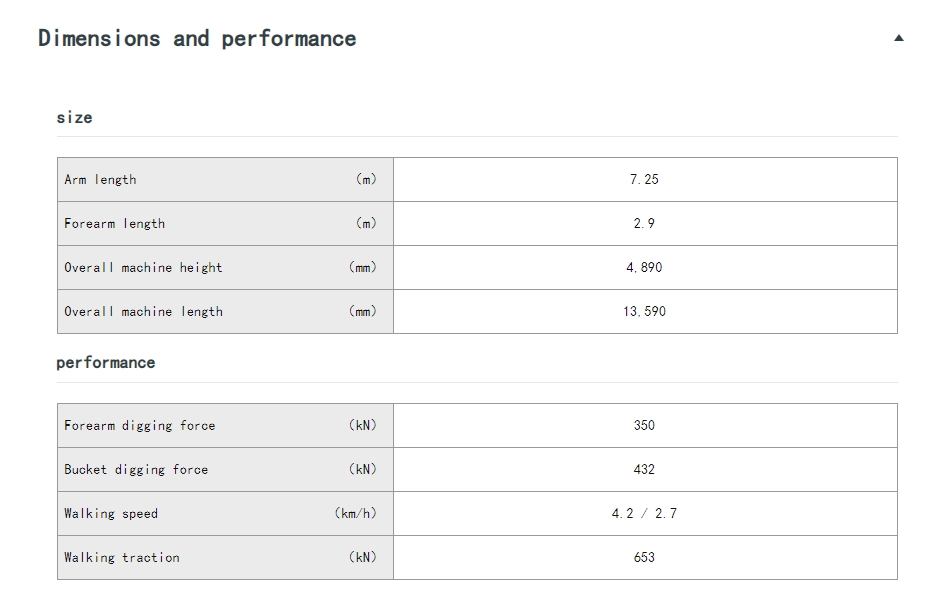The width and height of the screenshot is (932, 591).
Task: Click the Overall machine height label
Action: pos(143,268)
